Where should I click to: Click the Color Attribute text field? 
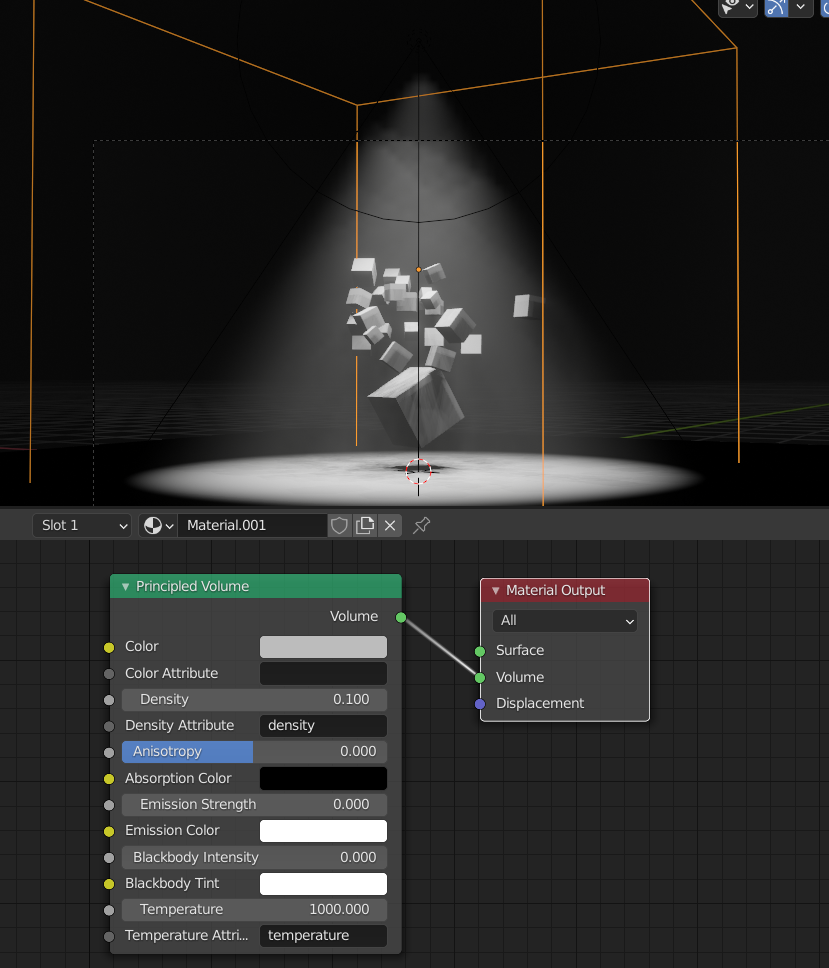tap(323, 674)
